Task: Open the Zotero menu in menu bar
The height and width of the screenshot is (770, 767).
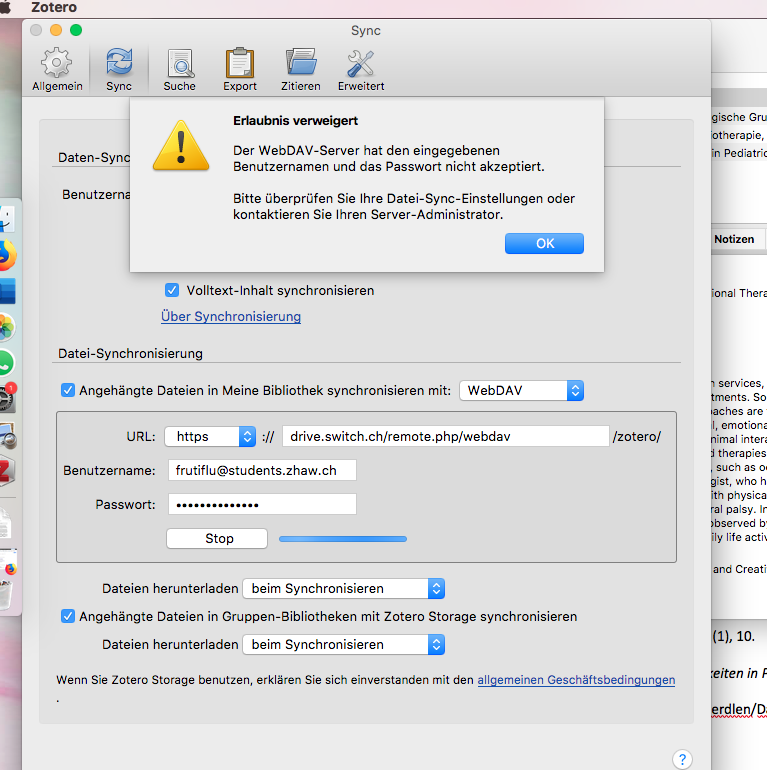Action: (54, 7)
